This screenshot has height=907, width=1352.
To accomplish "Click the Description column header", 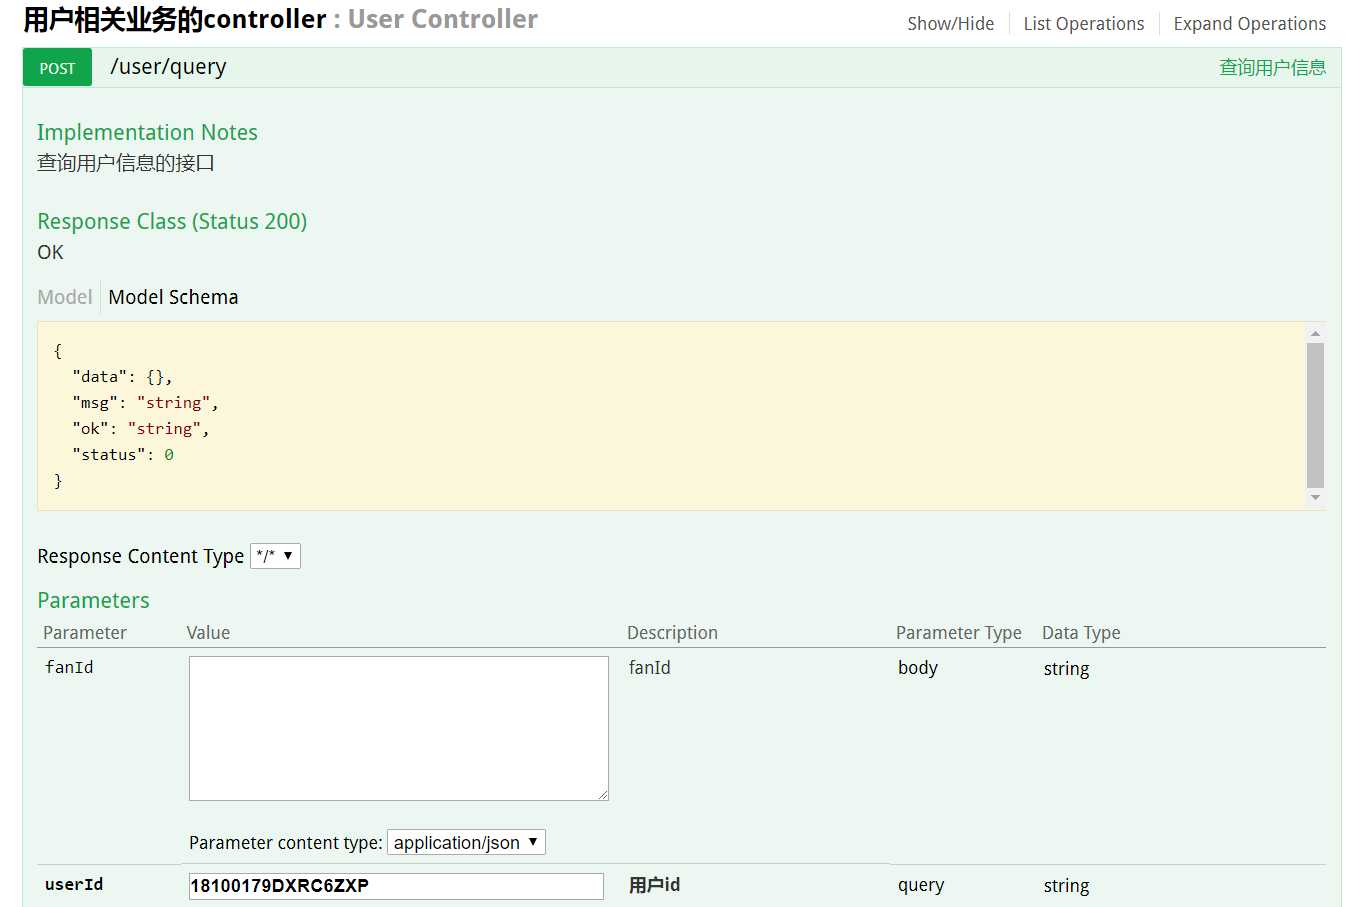I will (x=672, y=632).
